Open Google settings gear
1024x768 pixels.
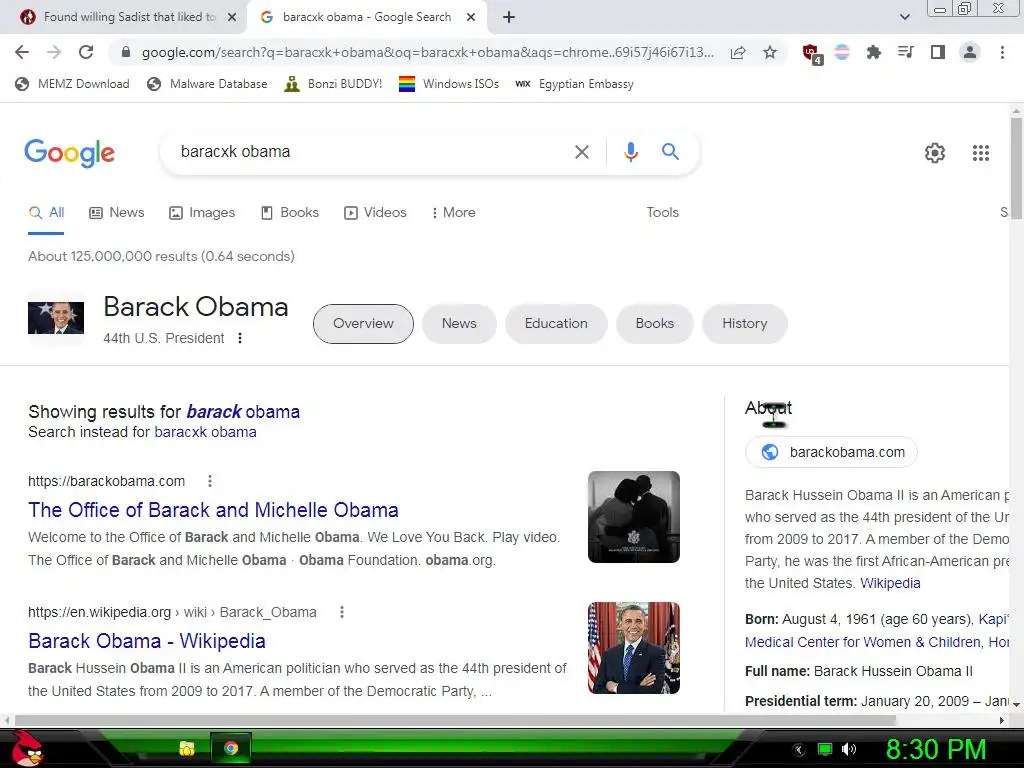click(x=935, y=153)
